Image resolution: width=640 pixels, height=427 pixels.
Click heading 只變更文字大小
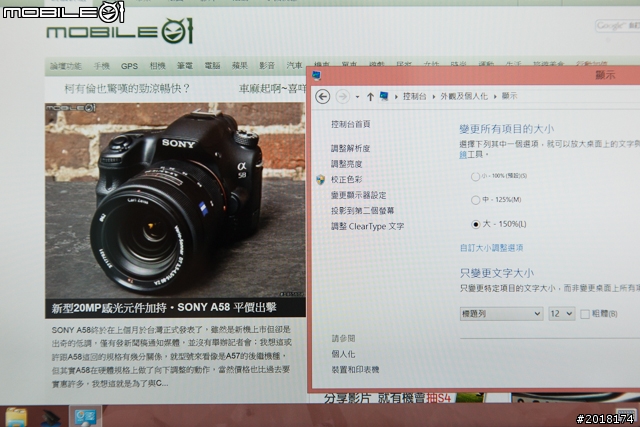pyautogui.click(x=497, y=273)
